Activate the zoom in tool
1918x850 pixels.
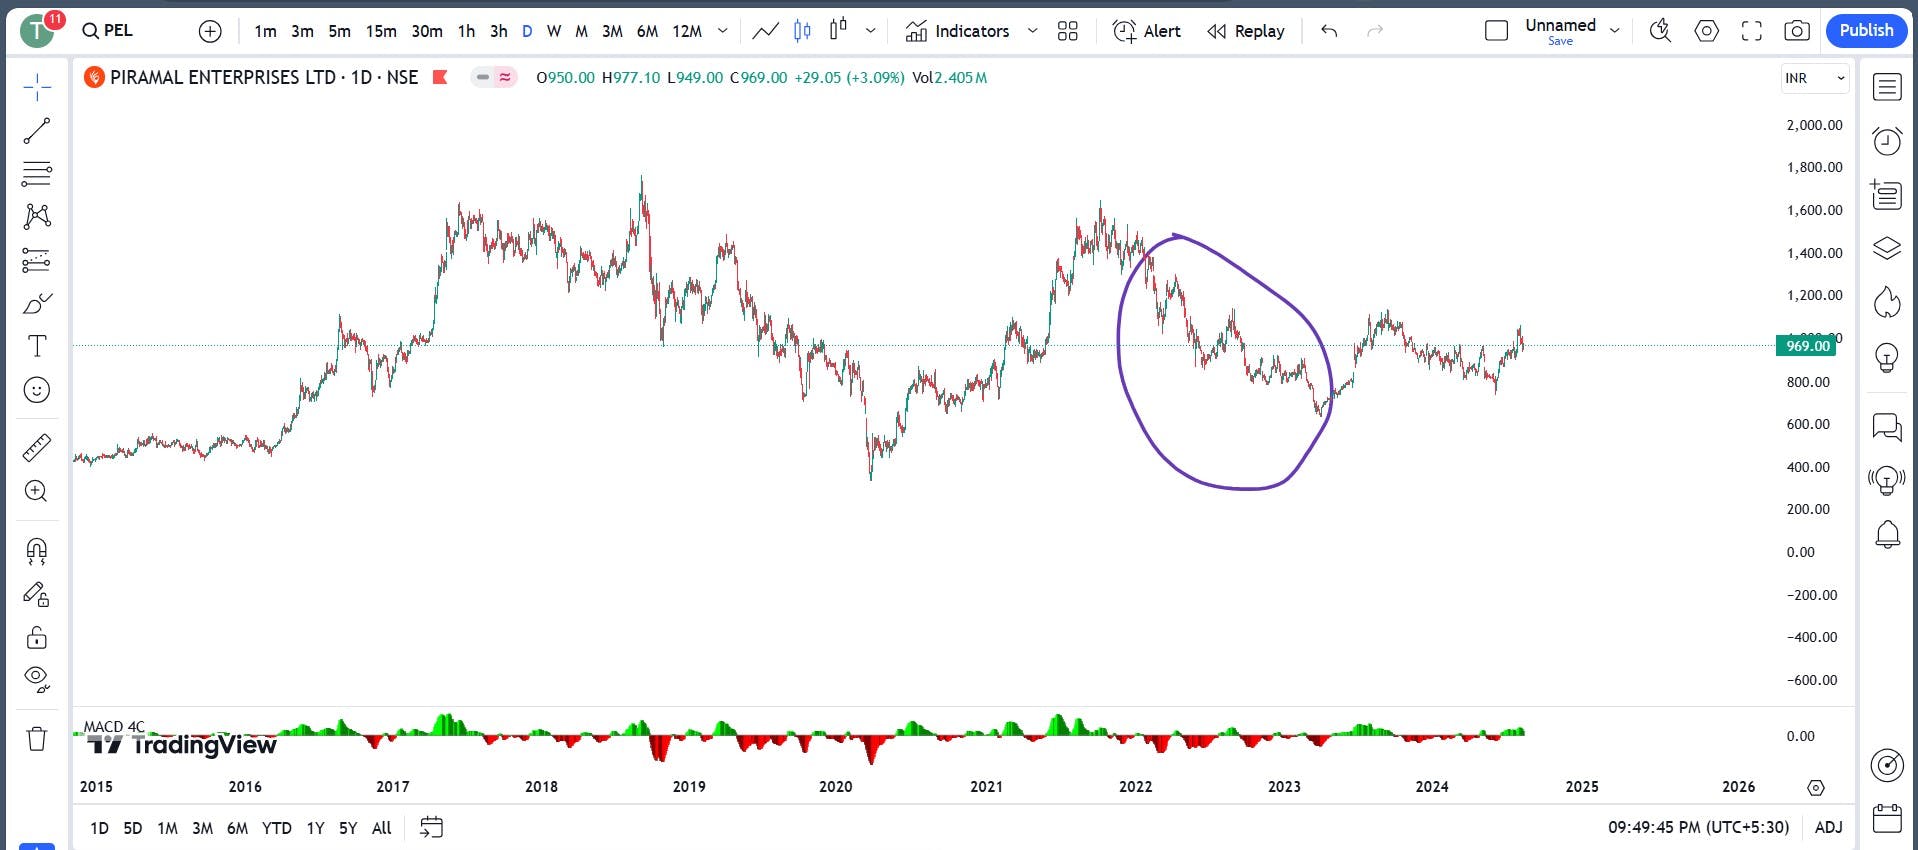coord(37,490)
